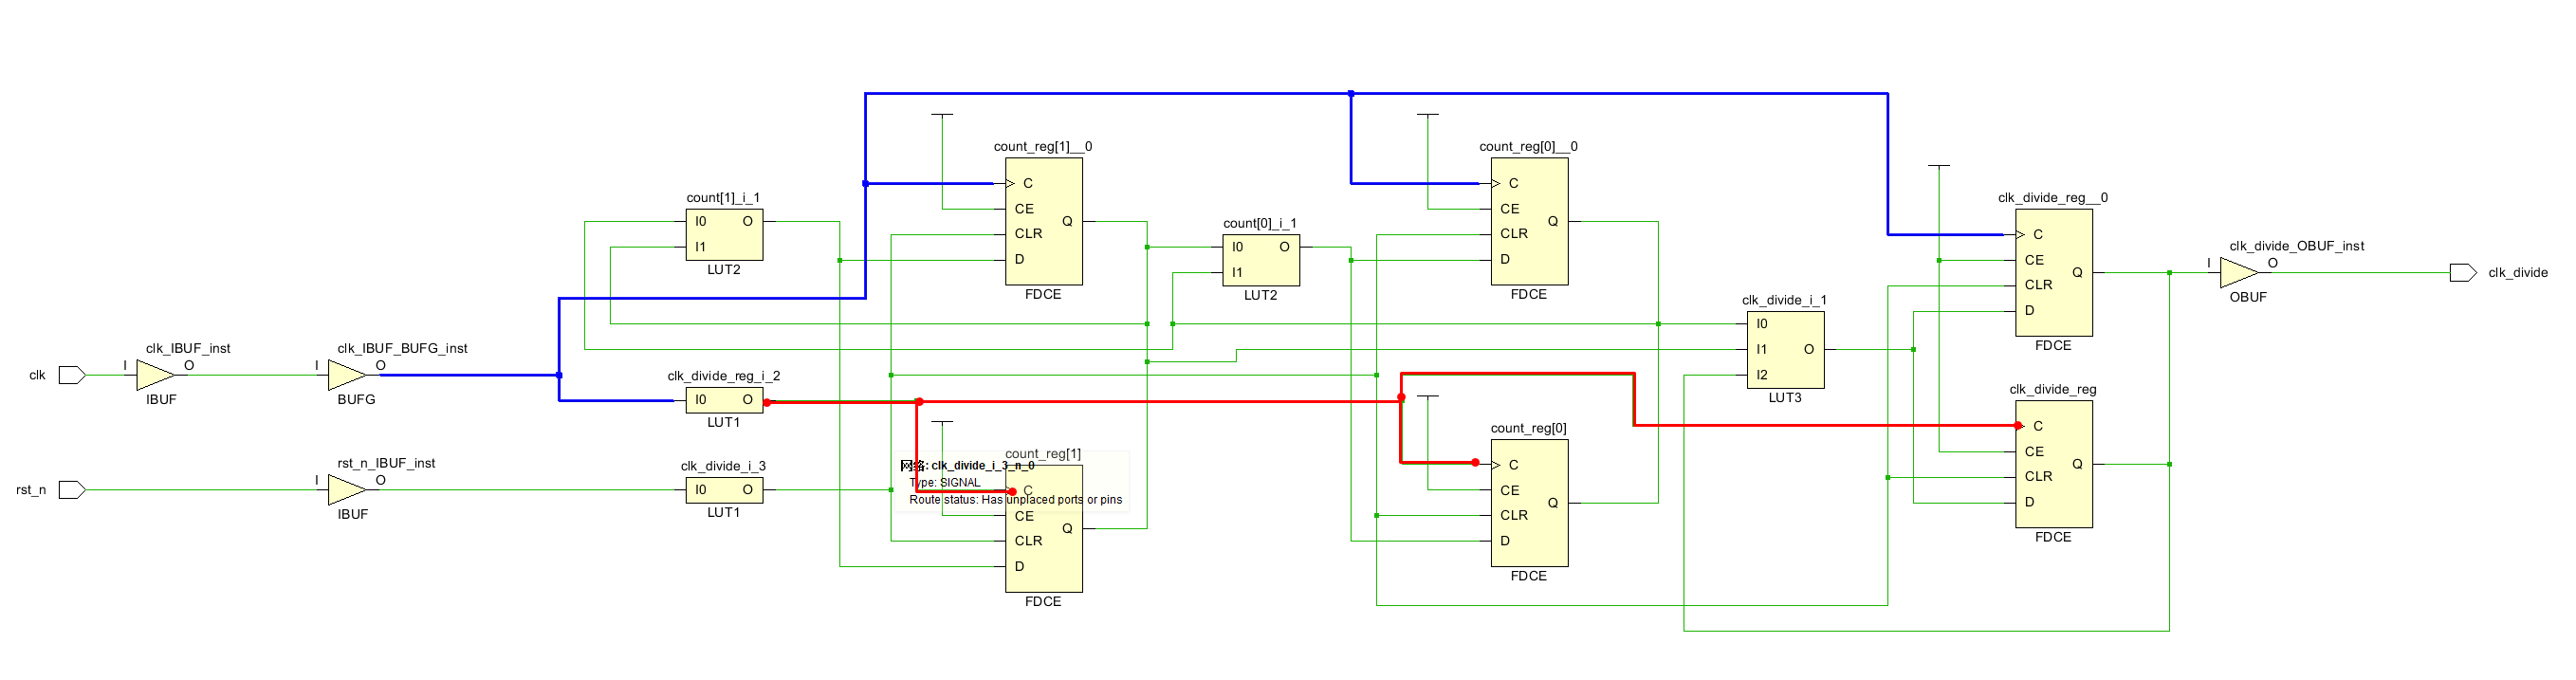Click the 'clk_divide' output port name

pyautogui.click(x=2518, y=273)
